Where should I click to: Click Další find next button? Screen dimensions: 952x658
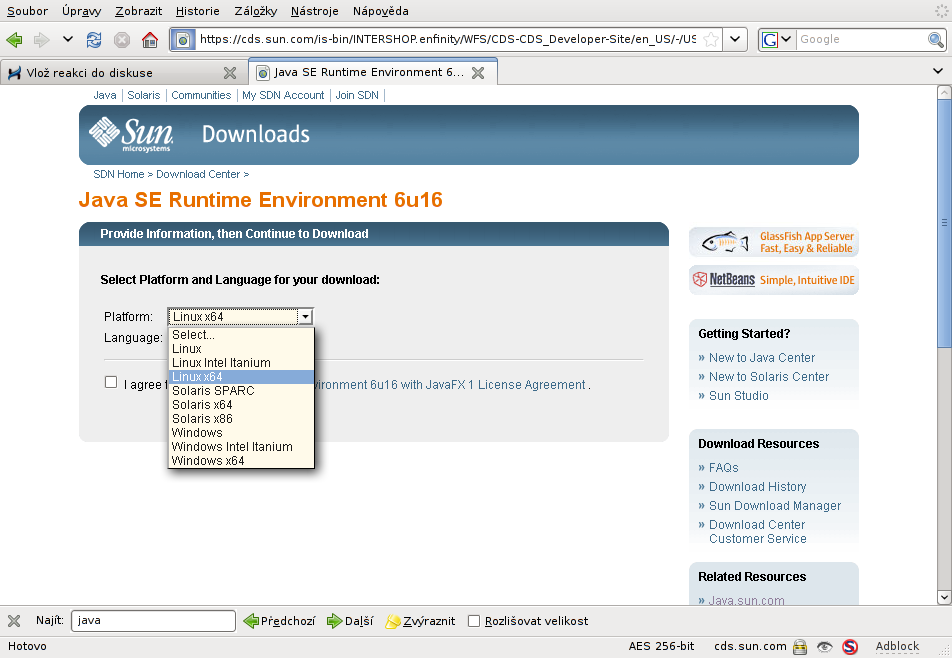click(x=350, y=621)
